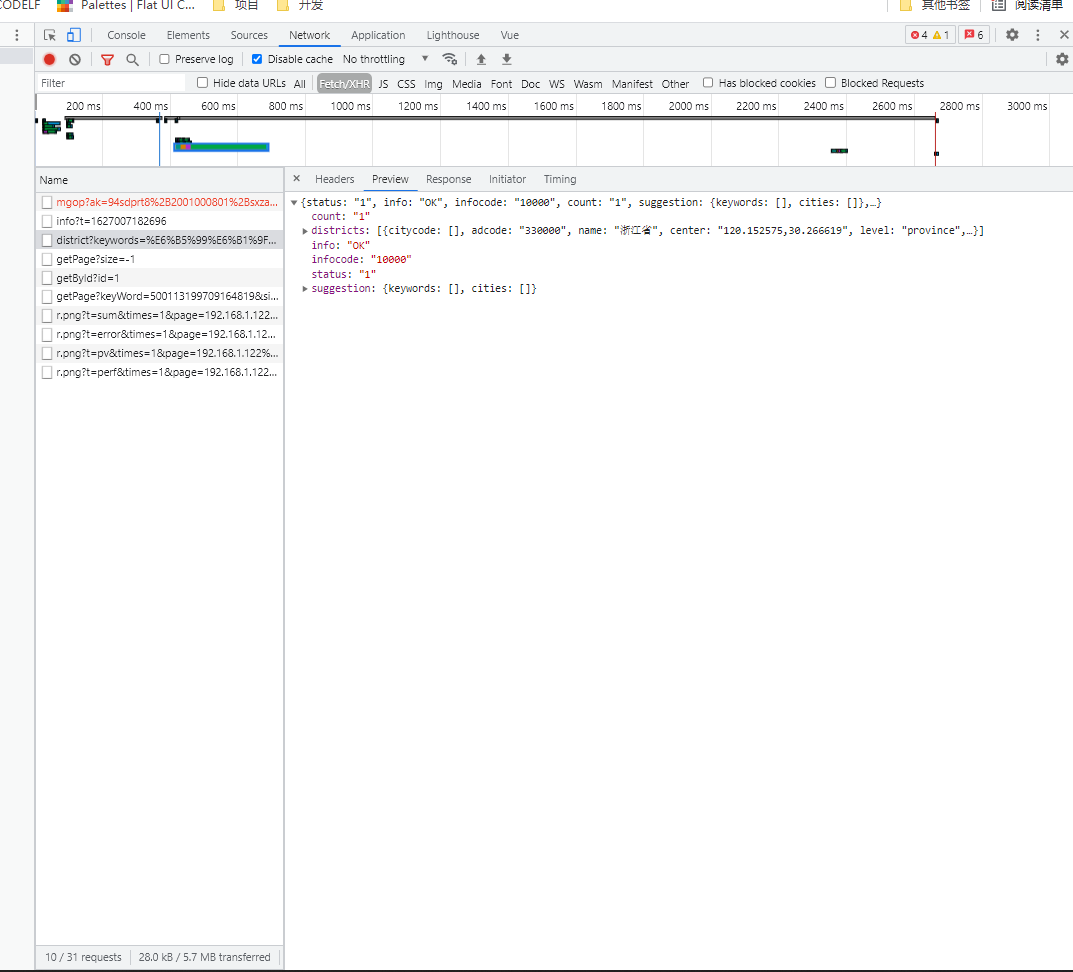Filter requests by Manifest type
The image size is (1073, 972).
coord(632,84)
